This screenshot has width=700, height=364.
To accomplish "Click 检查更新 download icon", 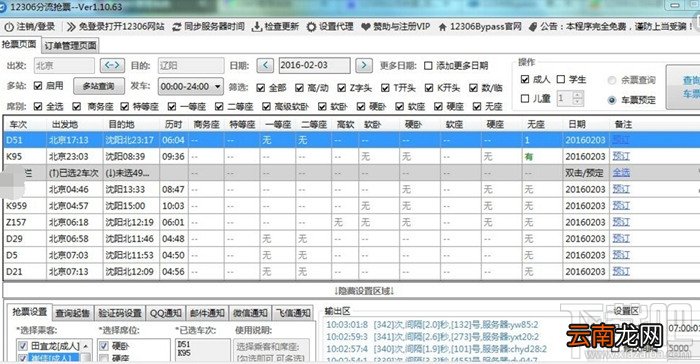I will pos(257,27).
